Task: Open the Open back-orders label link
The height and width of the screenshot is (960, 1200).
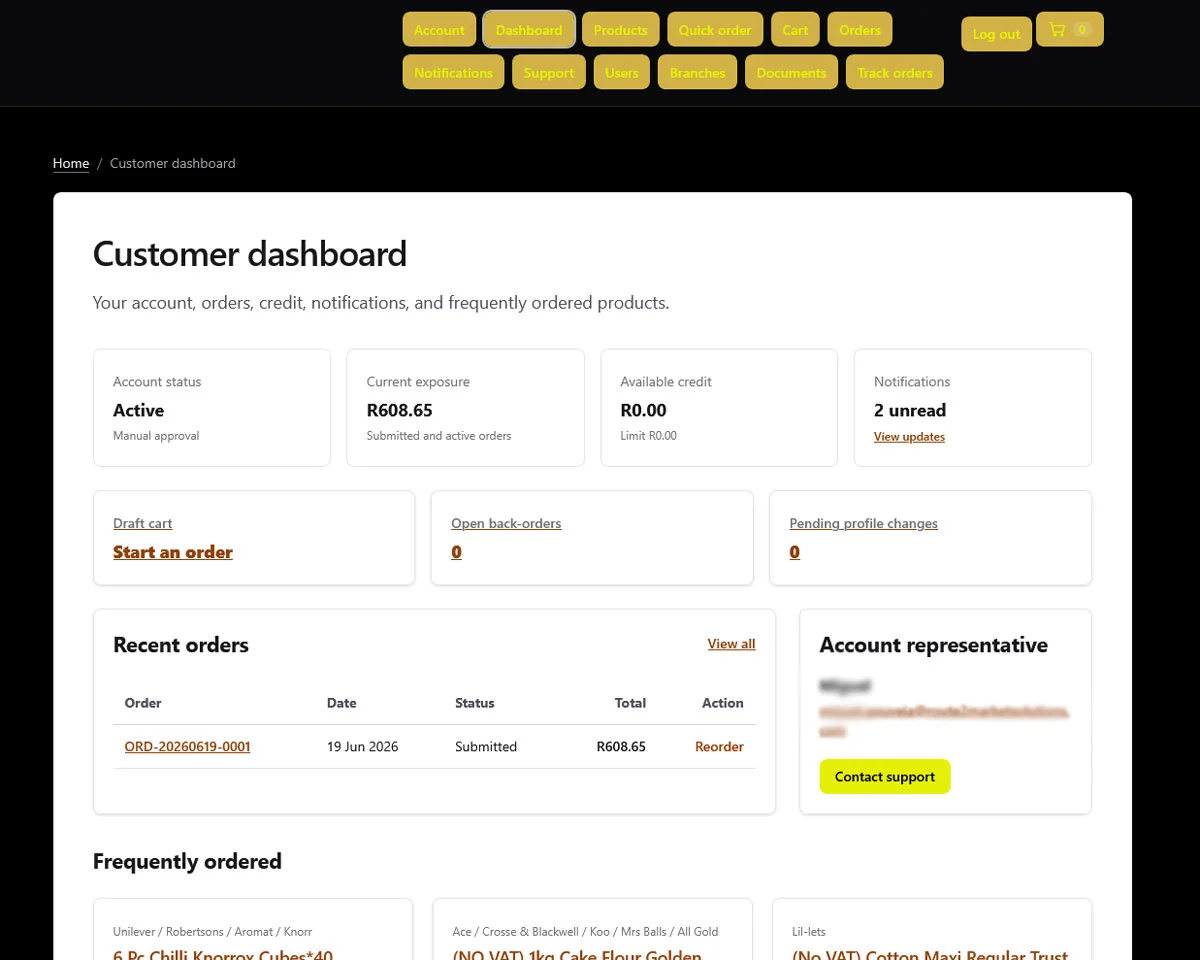Action: pyautogui.click(x=506, y=523)
